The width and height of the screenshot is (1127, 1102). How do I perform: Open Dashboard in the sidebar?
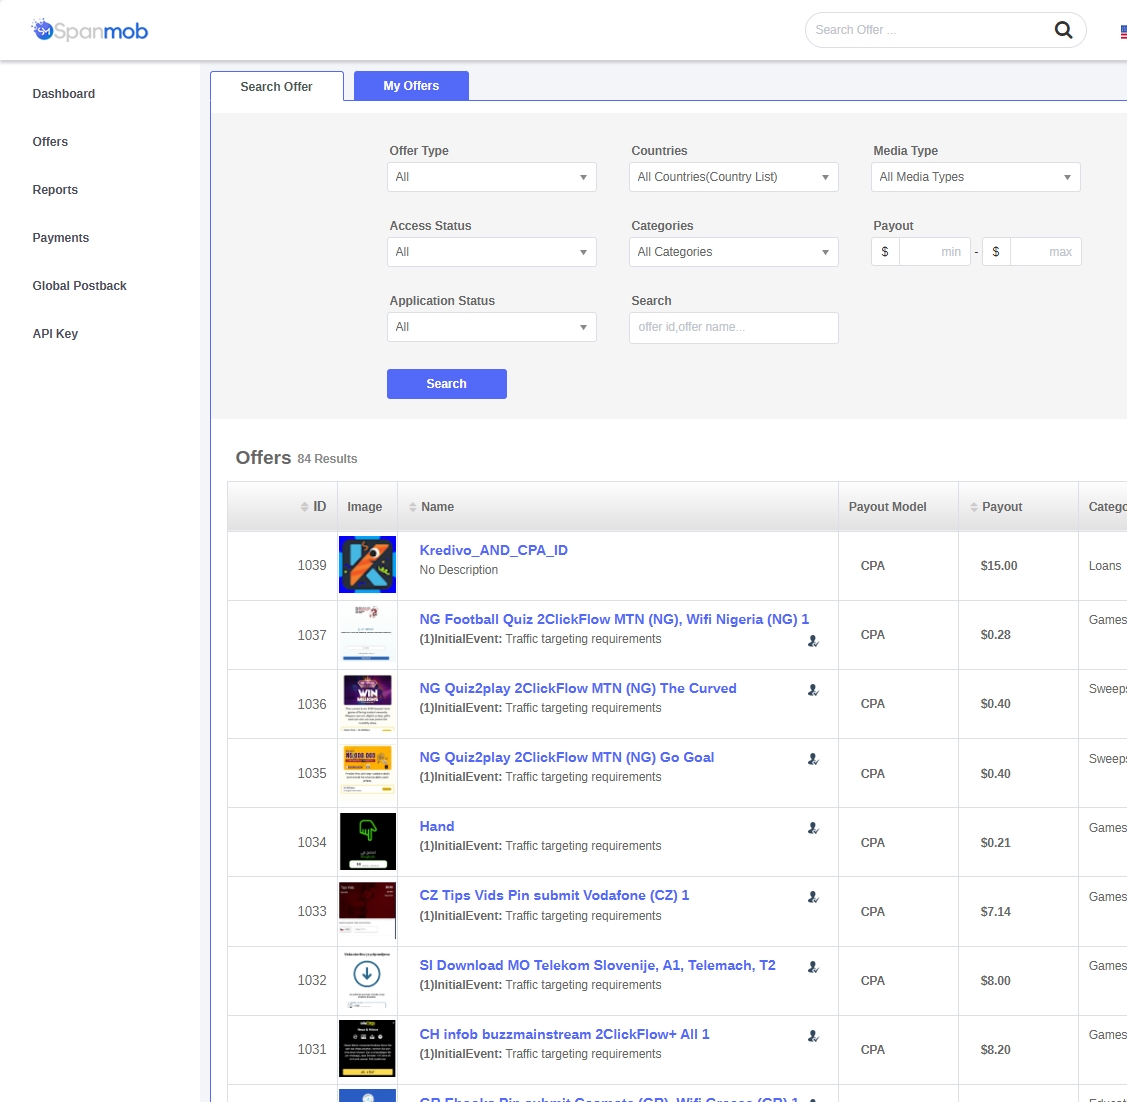click(63, 93)
